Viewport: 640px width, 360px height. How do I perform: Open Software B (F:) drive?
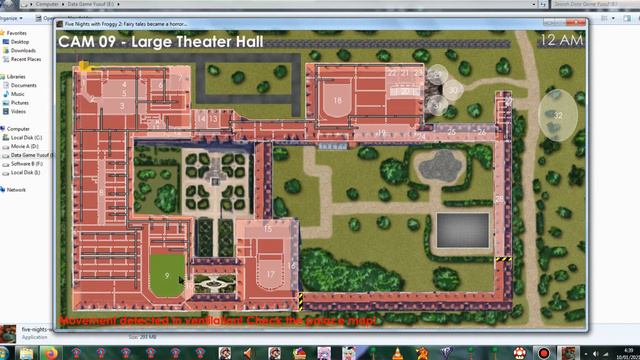click(26, 164)
